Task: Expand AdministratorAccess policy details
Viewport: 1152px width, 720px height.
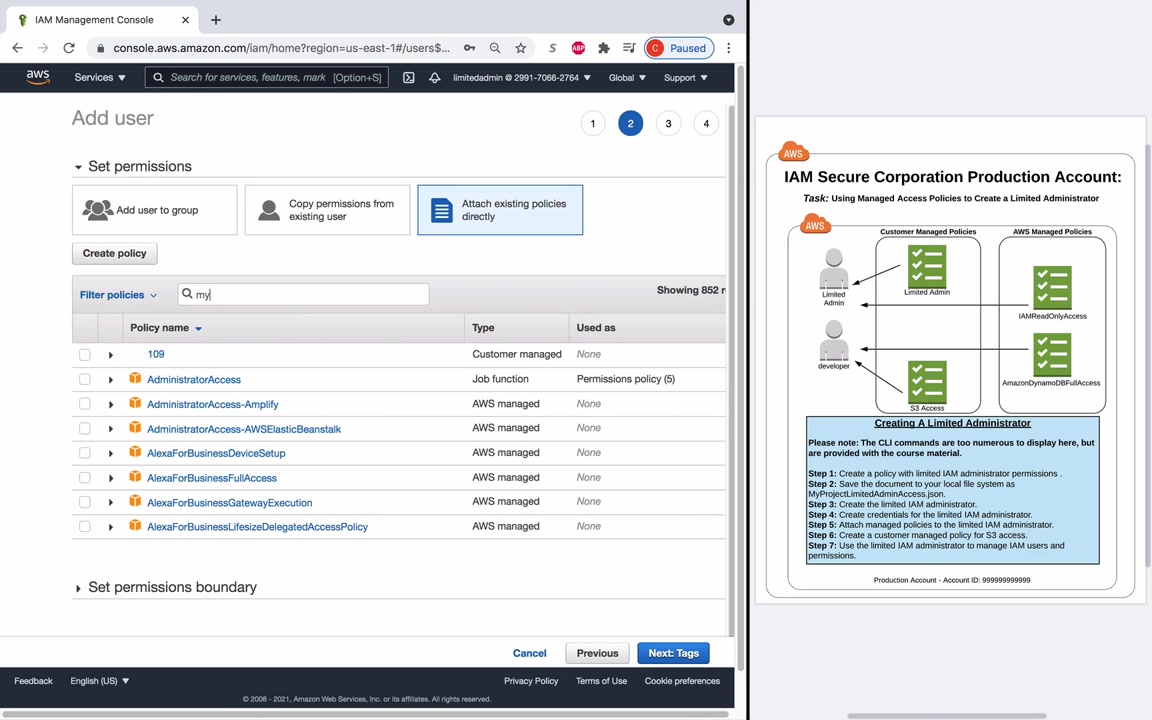Action: tap(111, 380)
